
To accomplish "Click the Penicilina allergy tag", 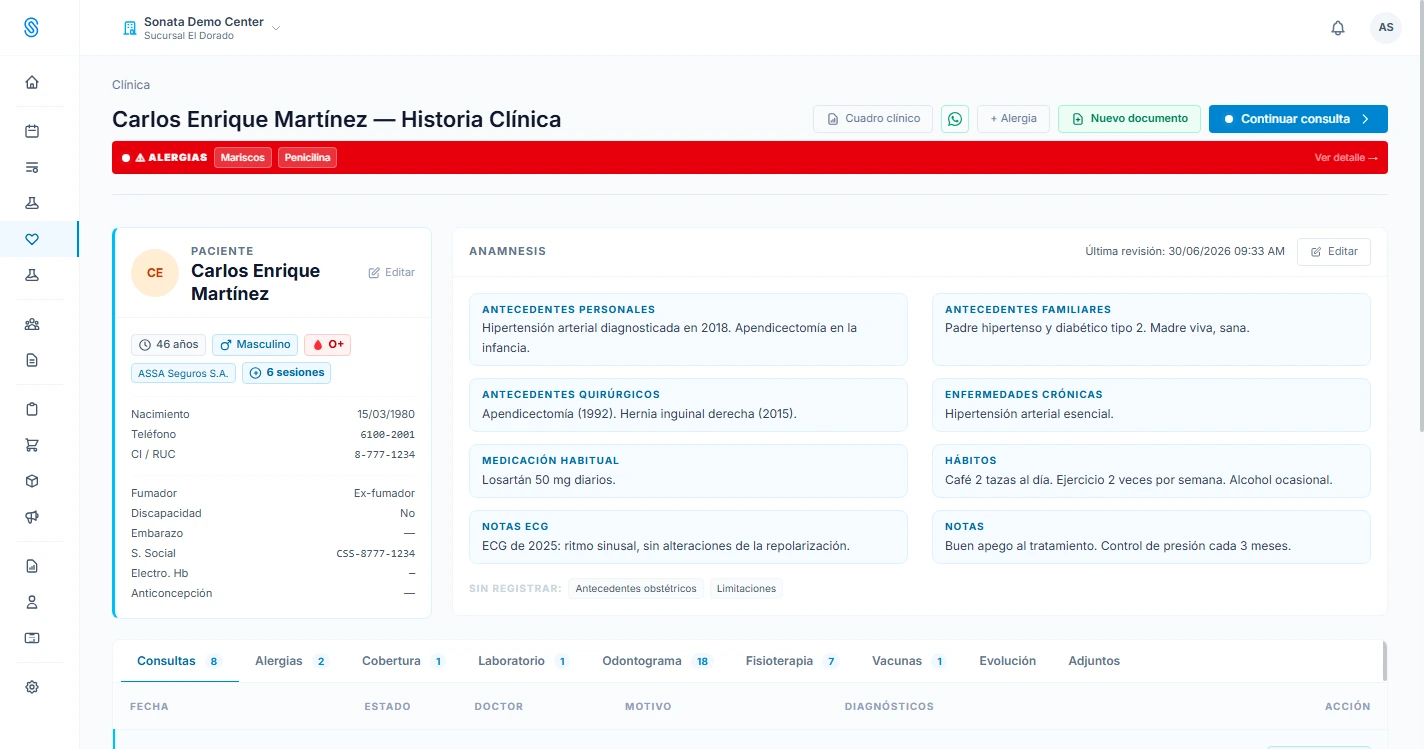I will coord(307,158).
